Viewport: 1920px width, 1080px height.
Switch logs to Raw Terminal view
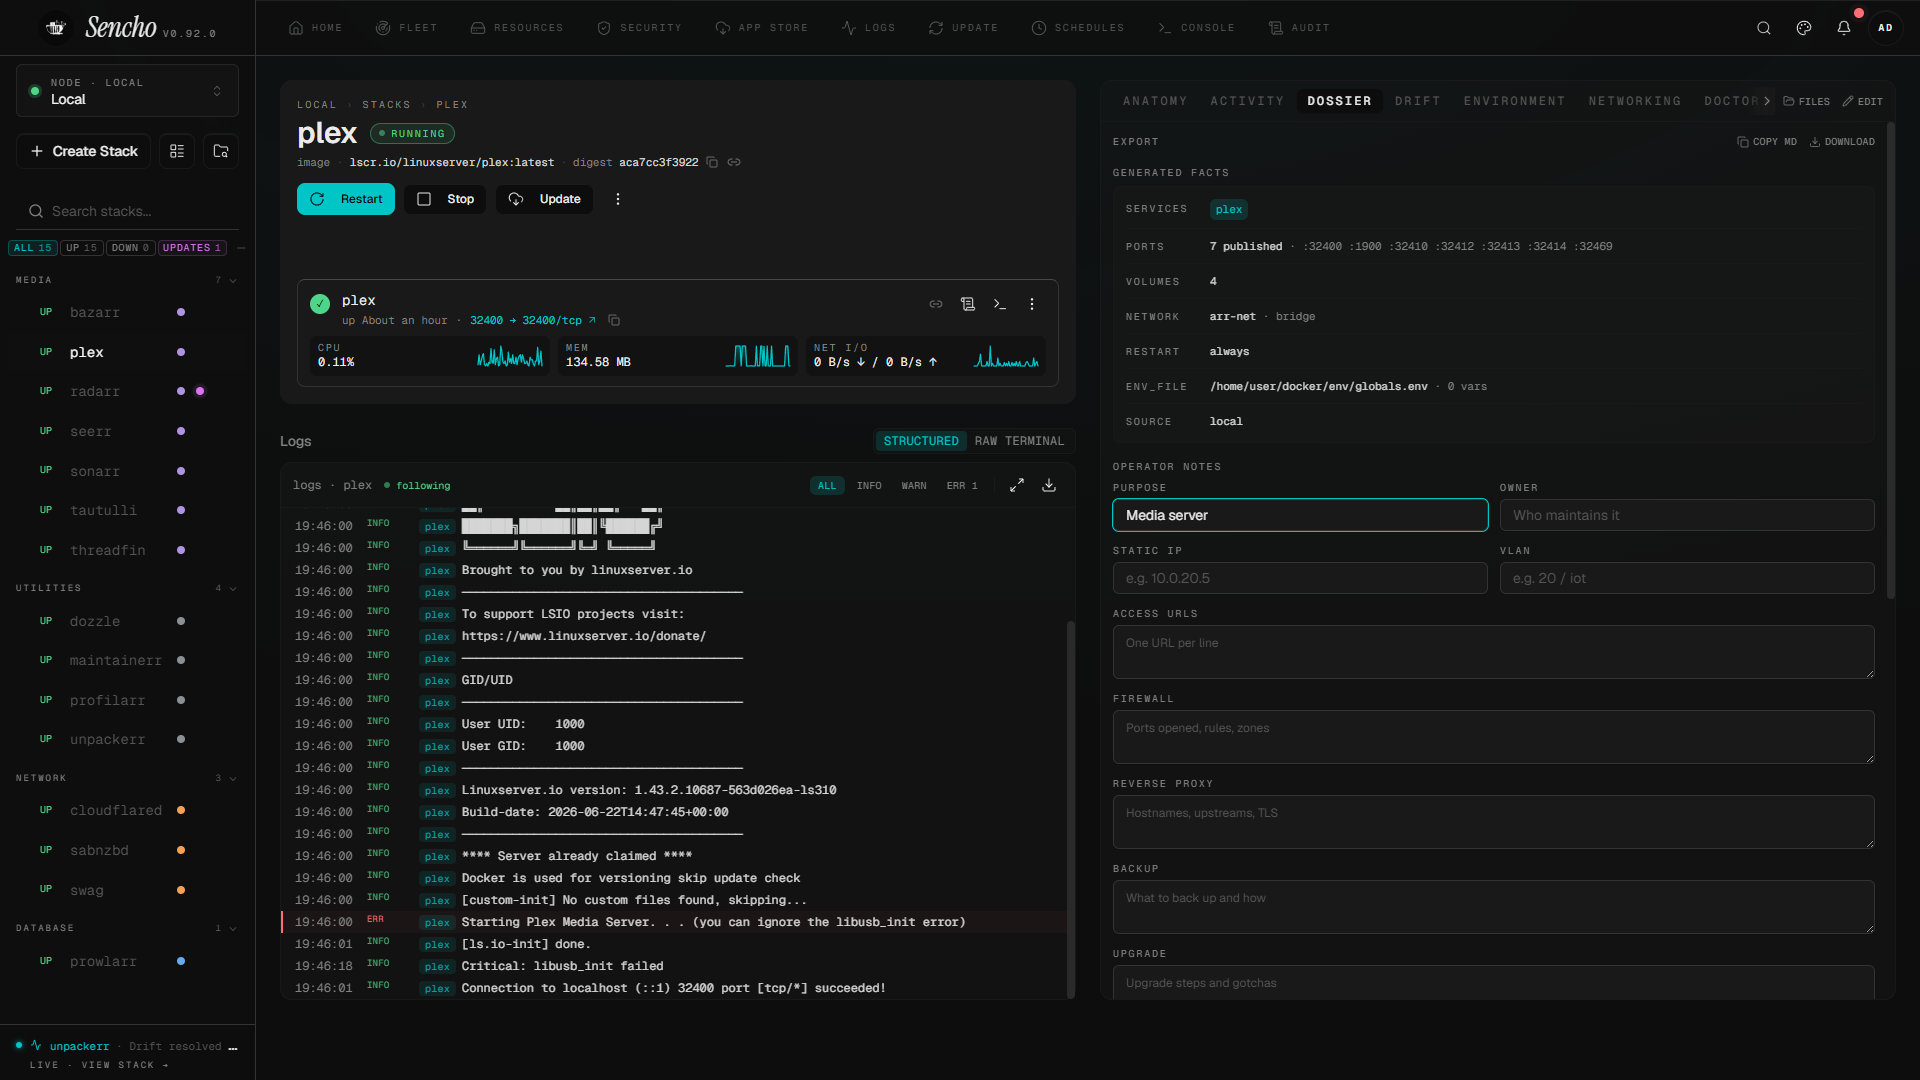[x=1019, y=441]
